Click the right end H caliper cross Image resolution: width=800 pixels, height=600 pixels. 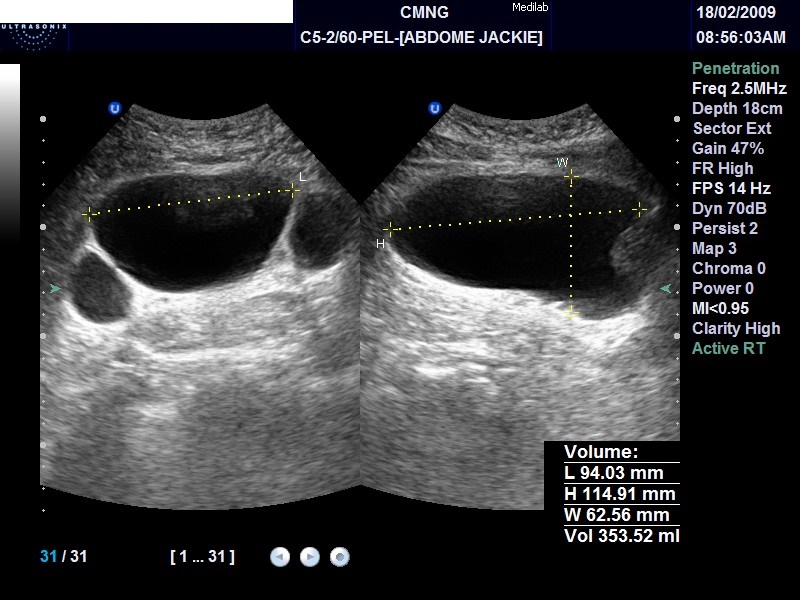coord(639,209)
